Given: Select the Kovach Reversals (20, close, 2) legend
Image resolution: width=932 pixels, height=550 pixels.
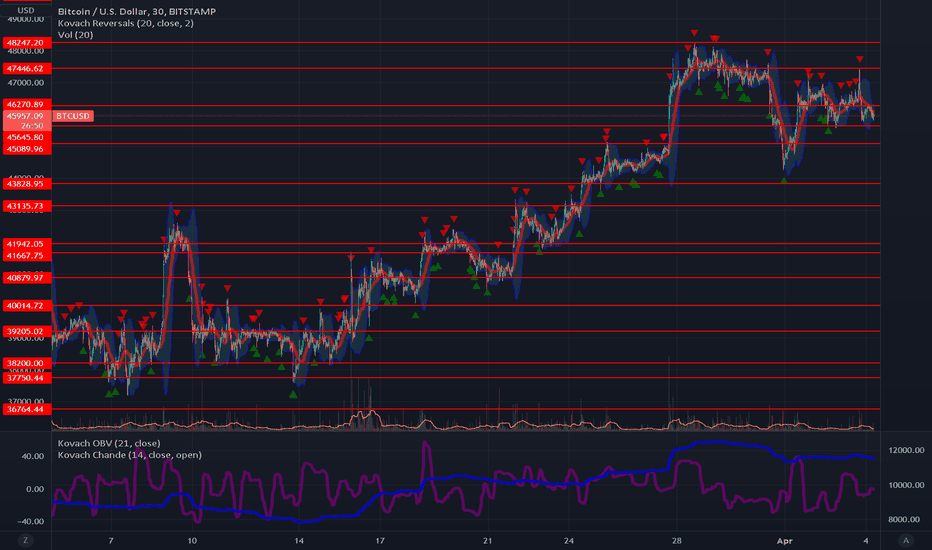Looking at the screenshot, I should tap(125, 23).
